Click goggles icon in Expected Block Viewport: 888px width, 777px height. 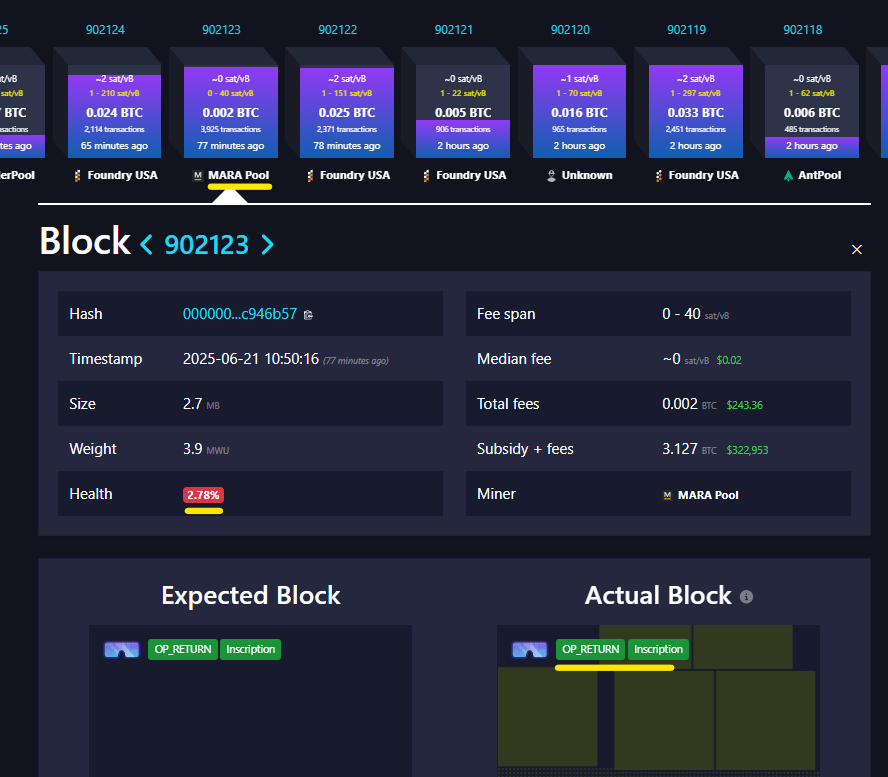[122, 650]
